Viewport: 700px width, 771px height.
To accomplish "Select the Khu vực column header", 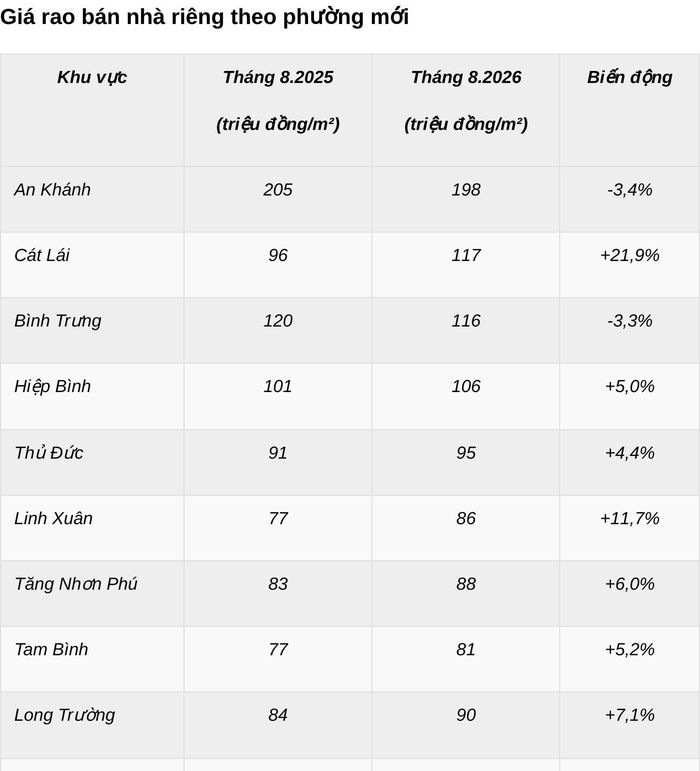I will [92, 77].
